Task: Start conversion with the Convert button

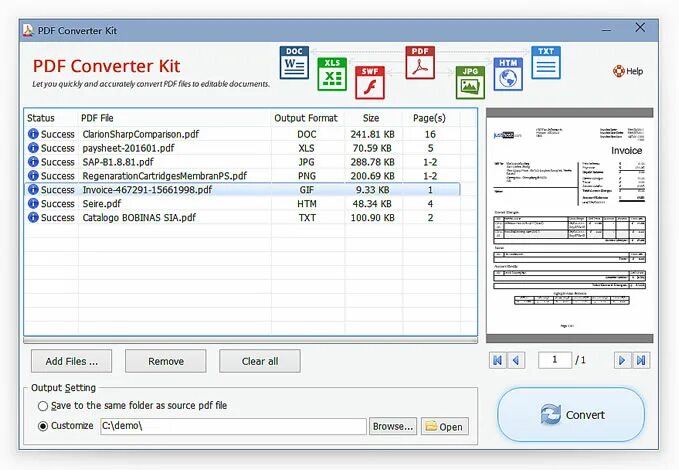Action: coord(571,415)
